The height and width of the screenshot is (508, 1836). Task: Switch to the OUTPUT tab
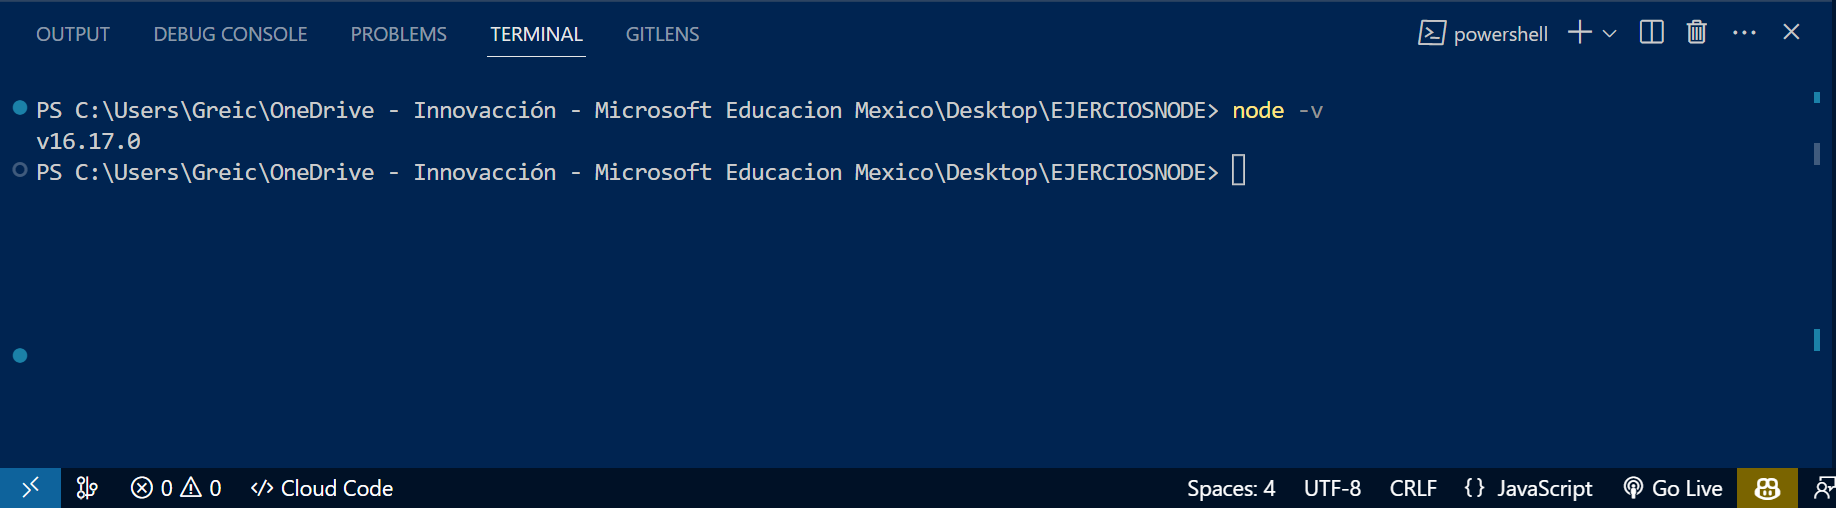[73, 34]
